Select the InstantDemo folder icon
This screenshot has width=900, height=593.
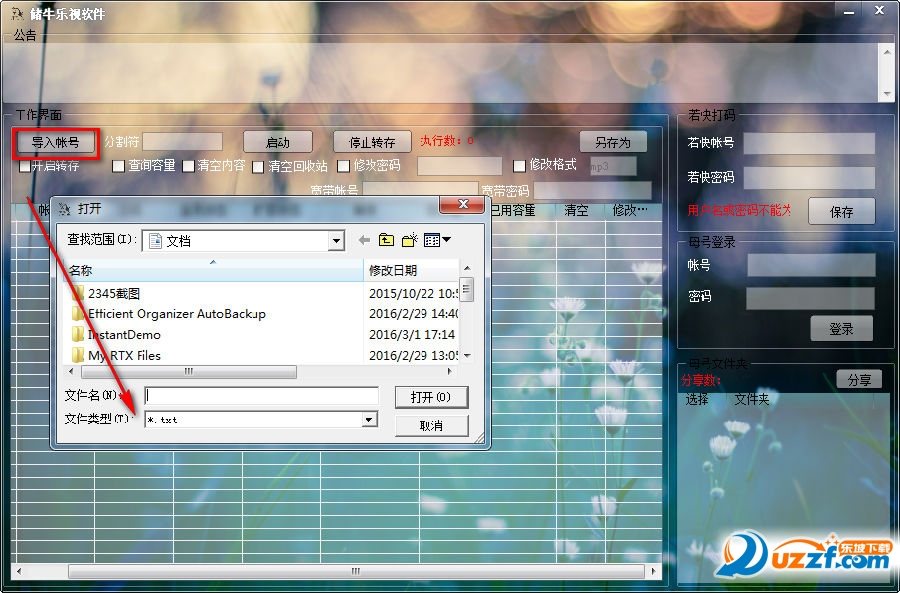coord(78,335)
